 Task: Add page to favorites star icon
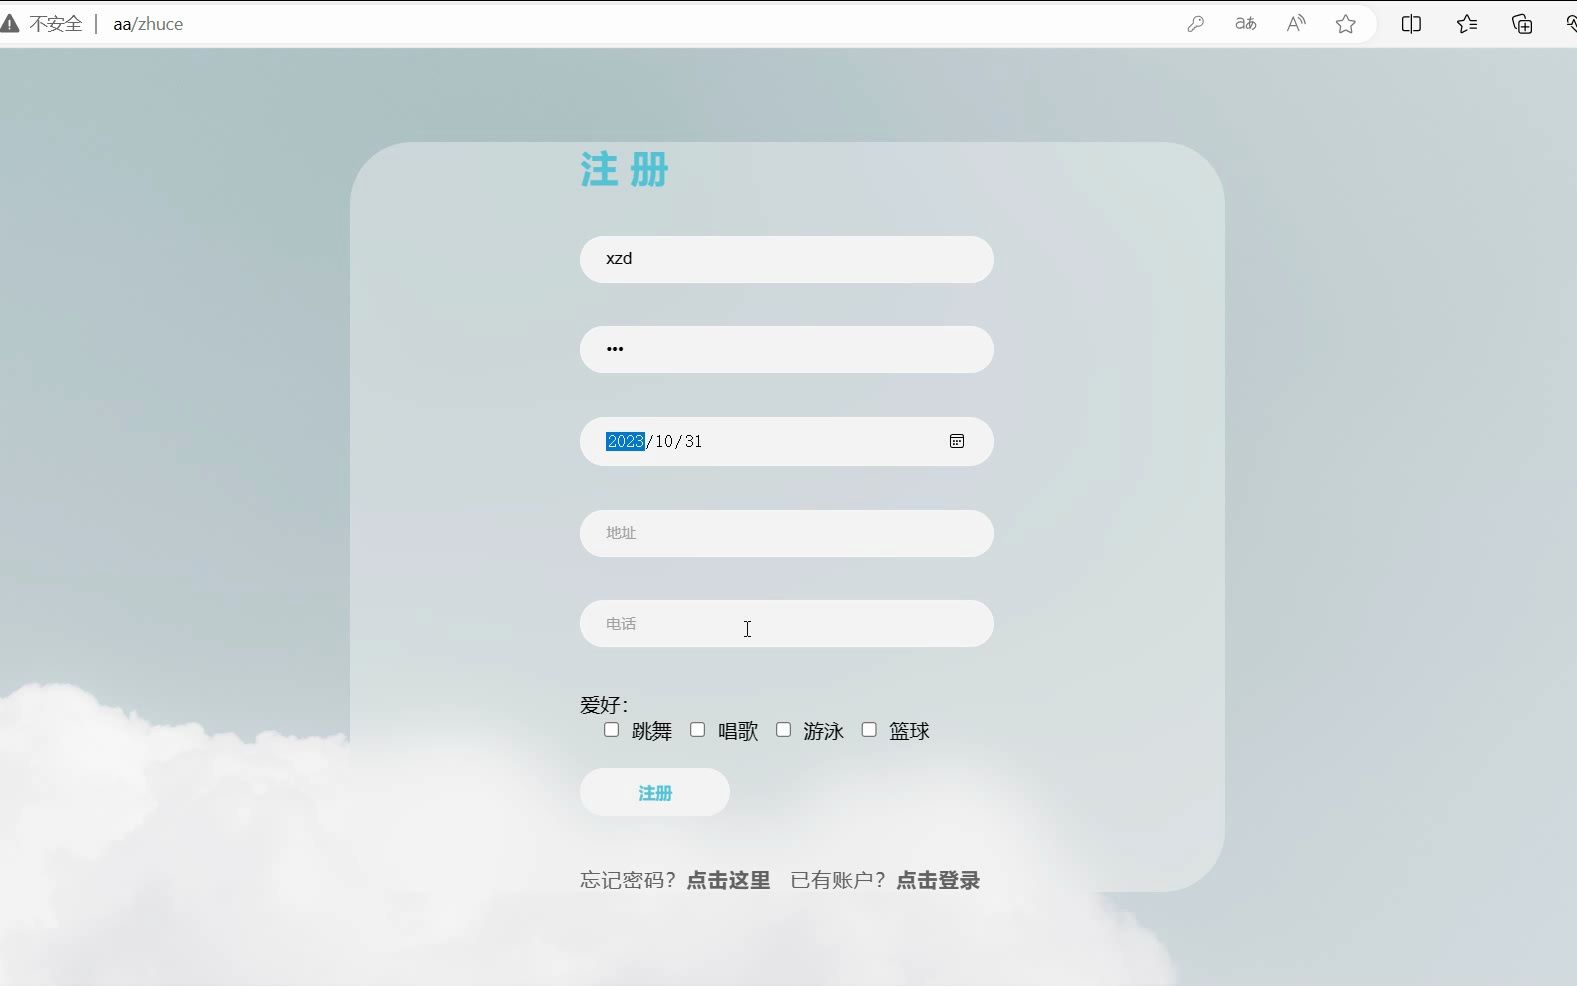pyautogui.click(x=1346, y=24)
